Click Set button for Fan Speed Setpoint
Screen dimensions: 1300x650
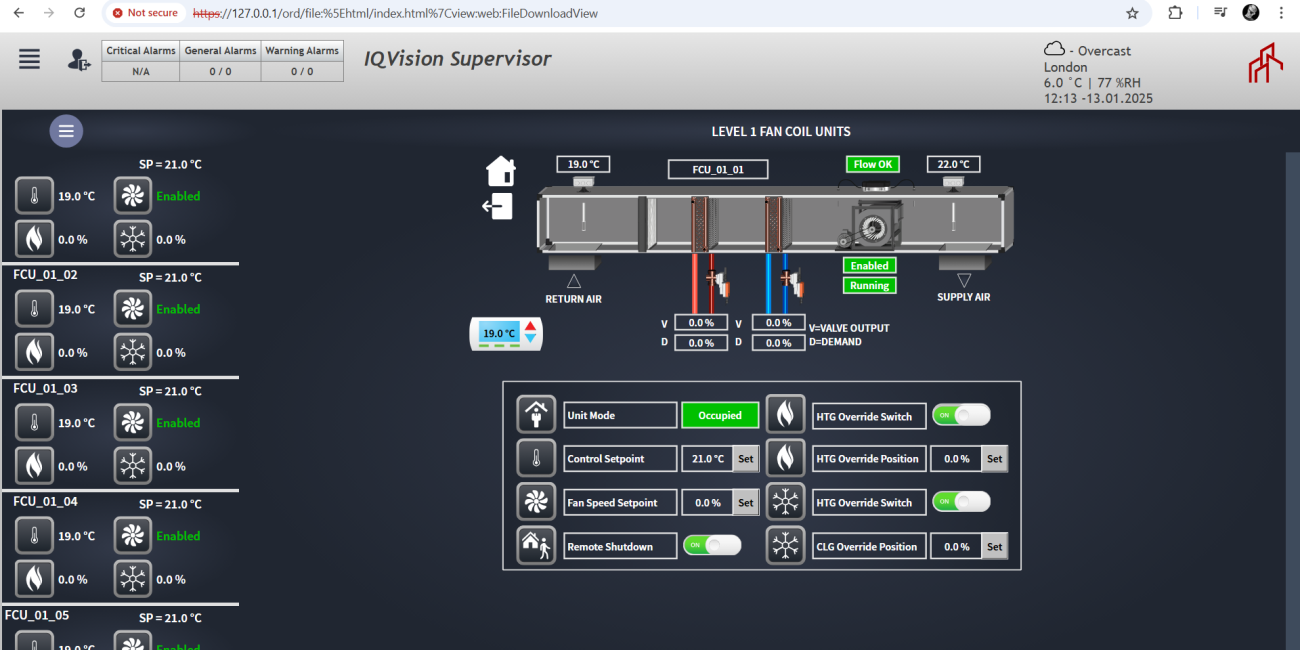click(x=746, y=503)
